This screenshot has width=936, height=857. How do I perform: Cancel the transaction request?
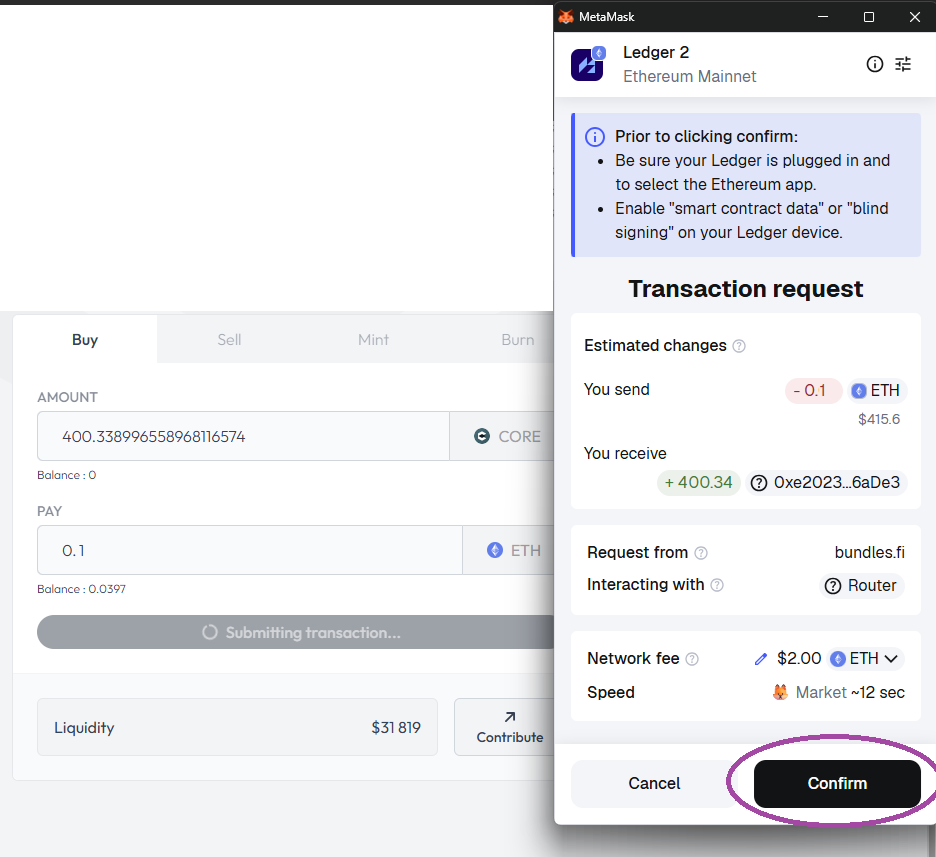[654, 783]
